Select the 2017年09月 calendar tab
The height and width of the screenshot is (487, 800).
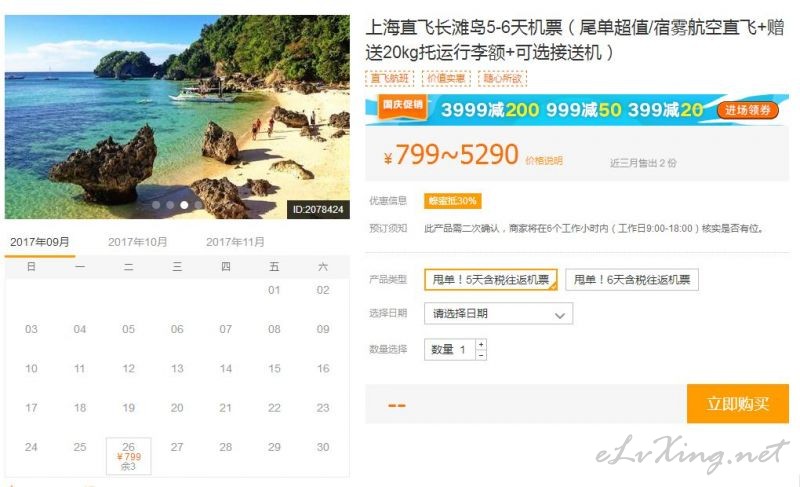coord(40,242)
